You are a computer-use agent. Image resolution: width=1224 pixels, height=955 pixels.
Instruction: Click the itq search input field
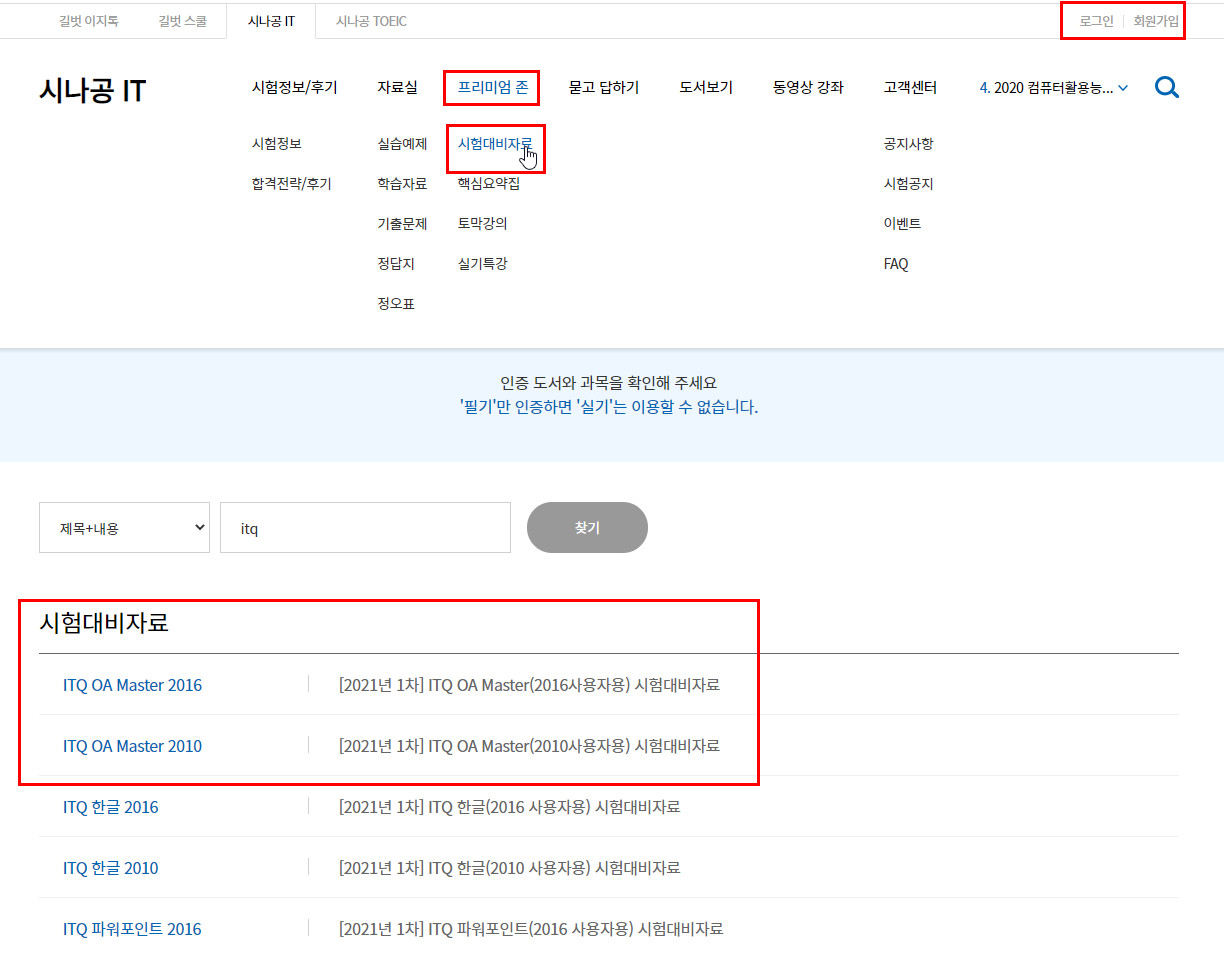click(x=365, y=527)
